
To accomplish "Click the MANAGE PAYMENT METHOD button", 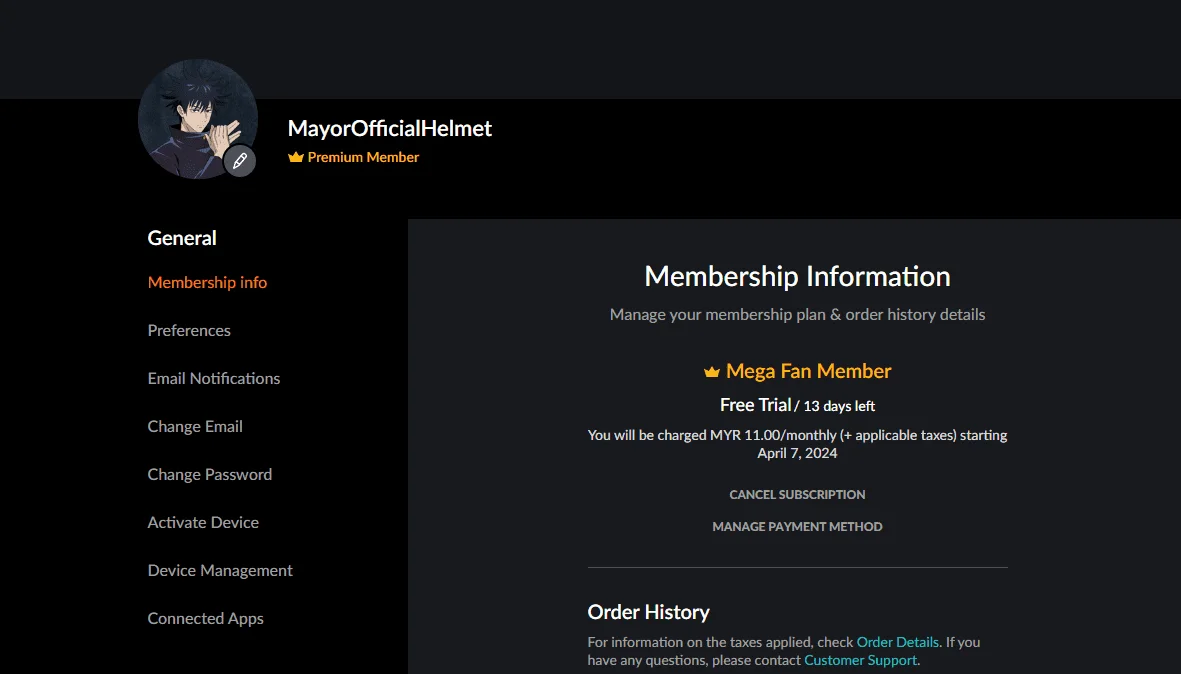I will [x=797, y=527].
